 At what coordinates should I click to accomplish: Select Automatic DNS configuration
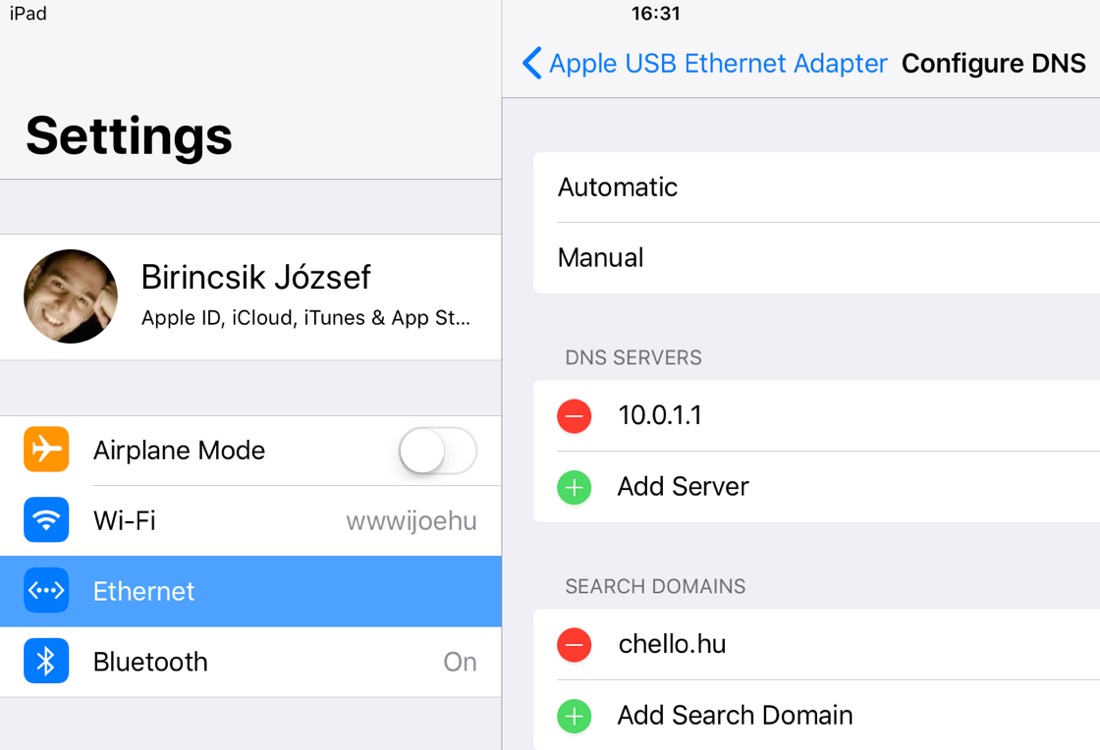coord(817,187)
